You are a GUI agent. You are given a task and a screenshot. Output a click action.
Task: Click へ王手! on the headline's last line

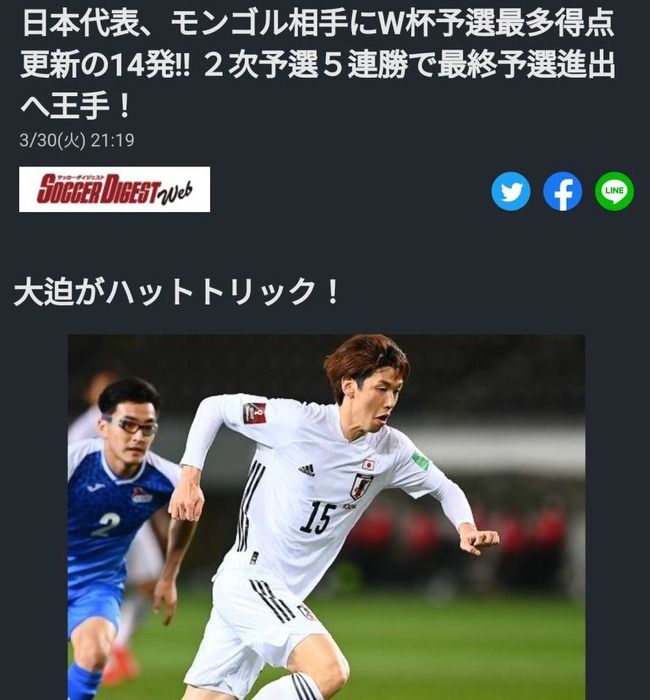[76, 106]
